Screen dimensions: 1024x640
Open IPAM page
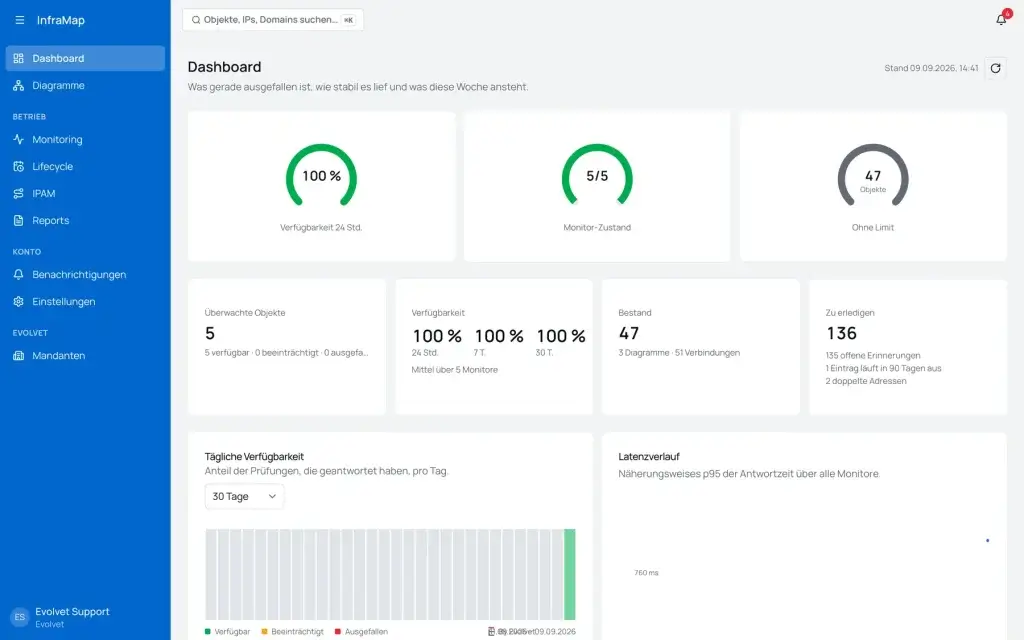(85, 193)
